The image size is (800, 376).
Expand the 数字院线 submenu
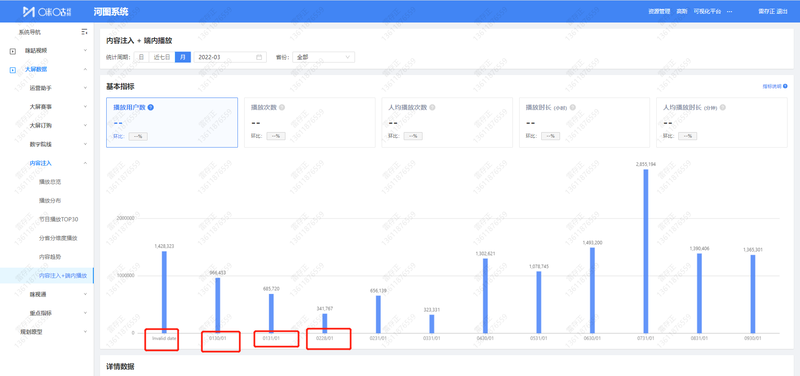pos(85,144)
